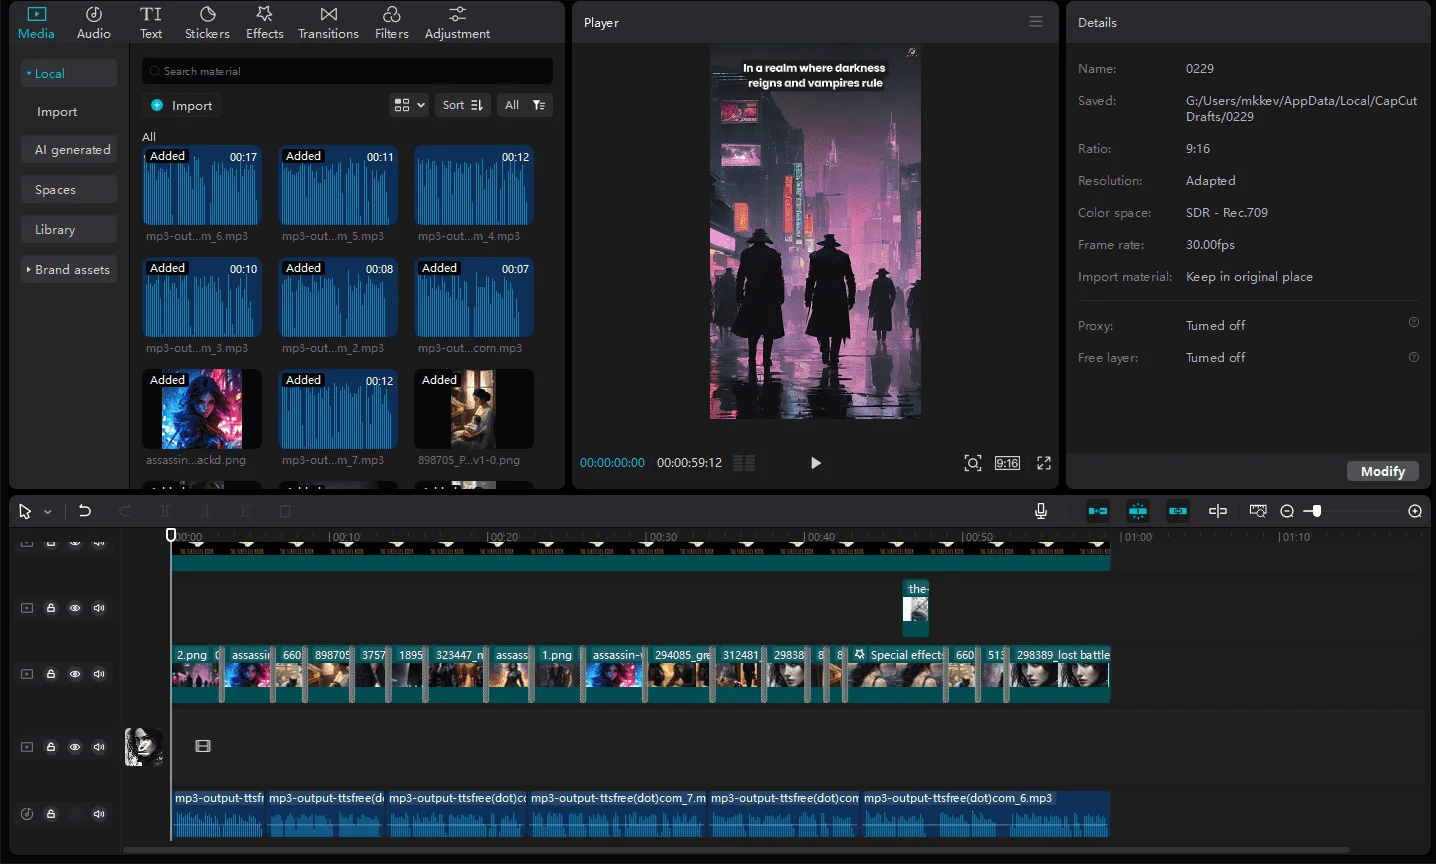This screenshot has width=1436, height=865.
Task: Switch to the Audio tab
Action: [x=94, y=22]
